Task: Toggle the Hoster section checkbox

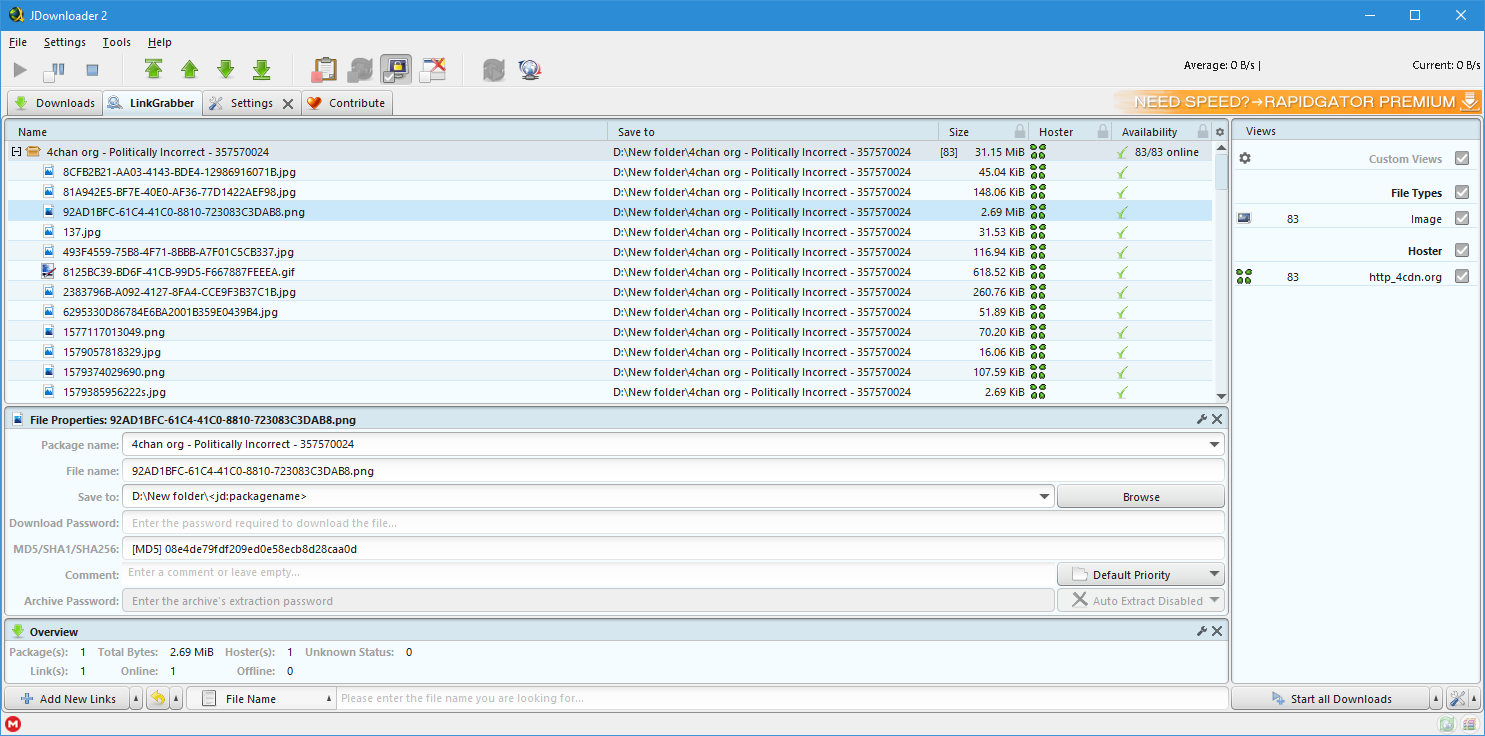Action: coord(1462,250)
